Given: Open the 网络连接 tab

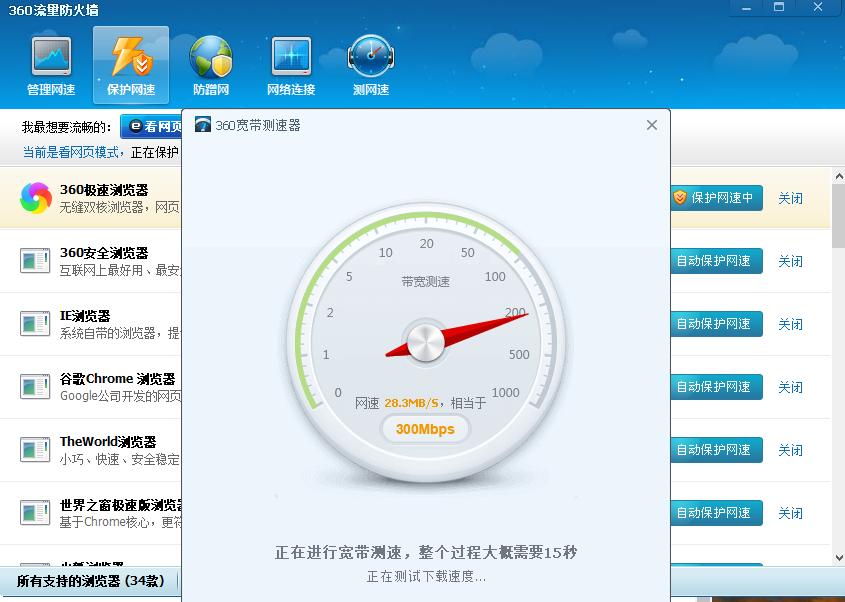Looking at the screenshot, I should click(x=291, y=66).
